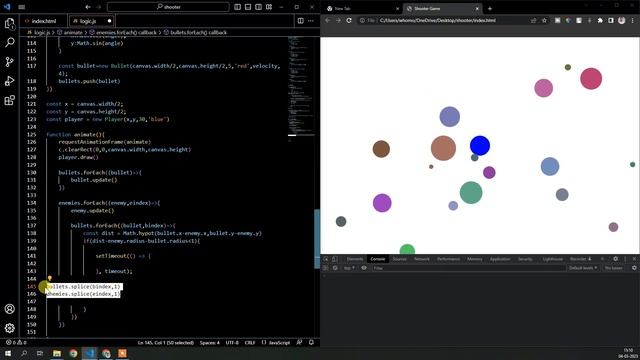The width and height of the screenshot is (640, 360).
Task: Click the lightbulb code action icon
Action: pyautogui.click(x=50, y=279)
